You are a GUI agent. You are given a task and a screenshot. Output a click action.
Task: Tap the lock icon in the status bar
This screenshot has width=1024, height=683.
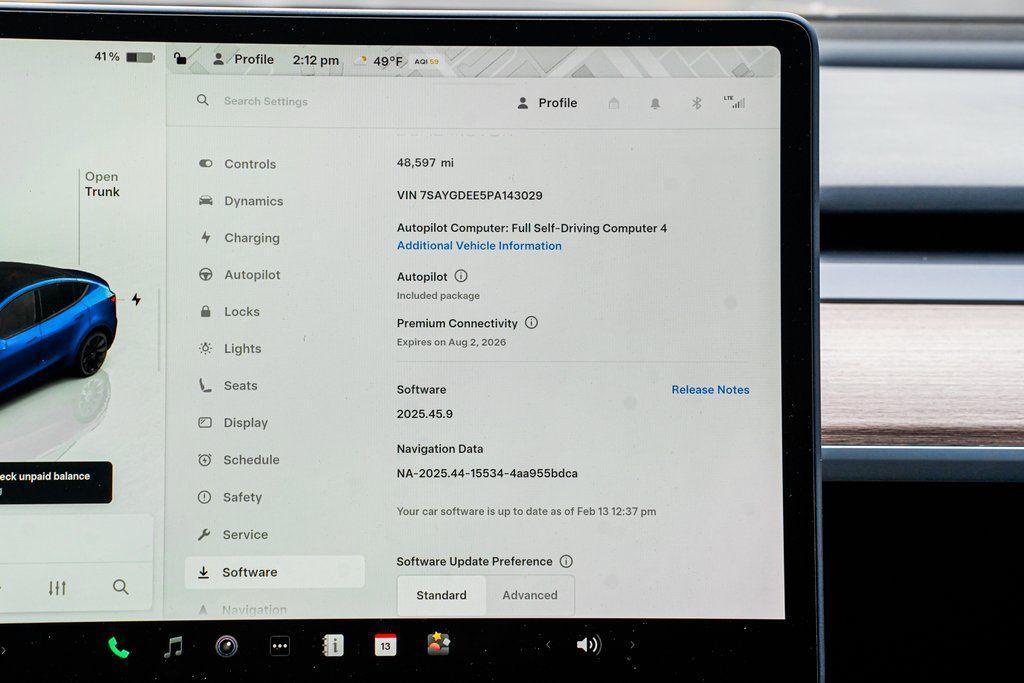click(180, 59)
